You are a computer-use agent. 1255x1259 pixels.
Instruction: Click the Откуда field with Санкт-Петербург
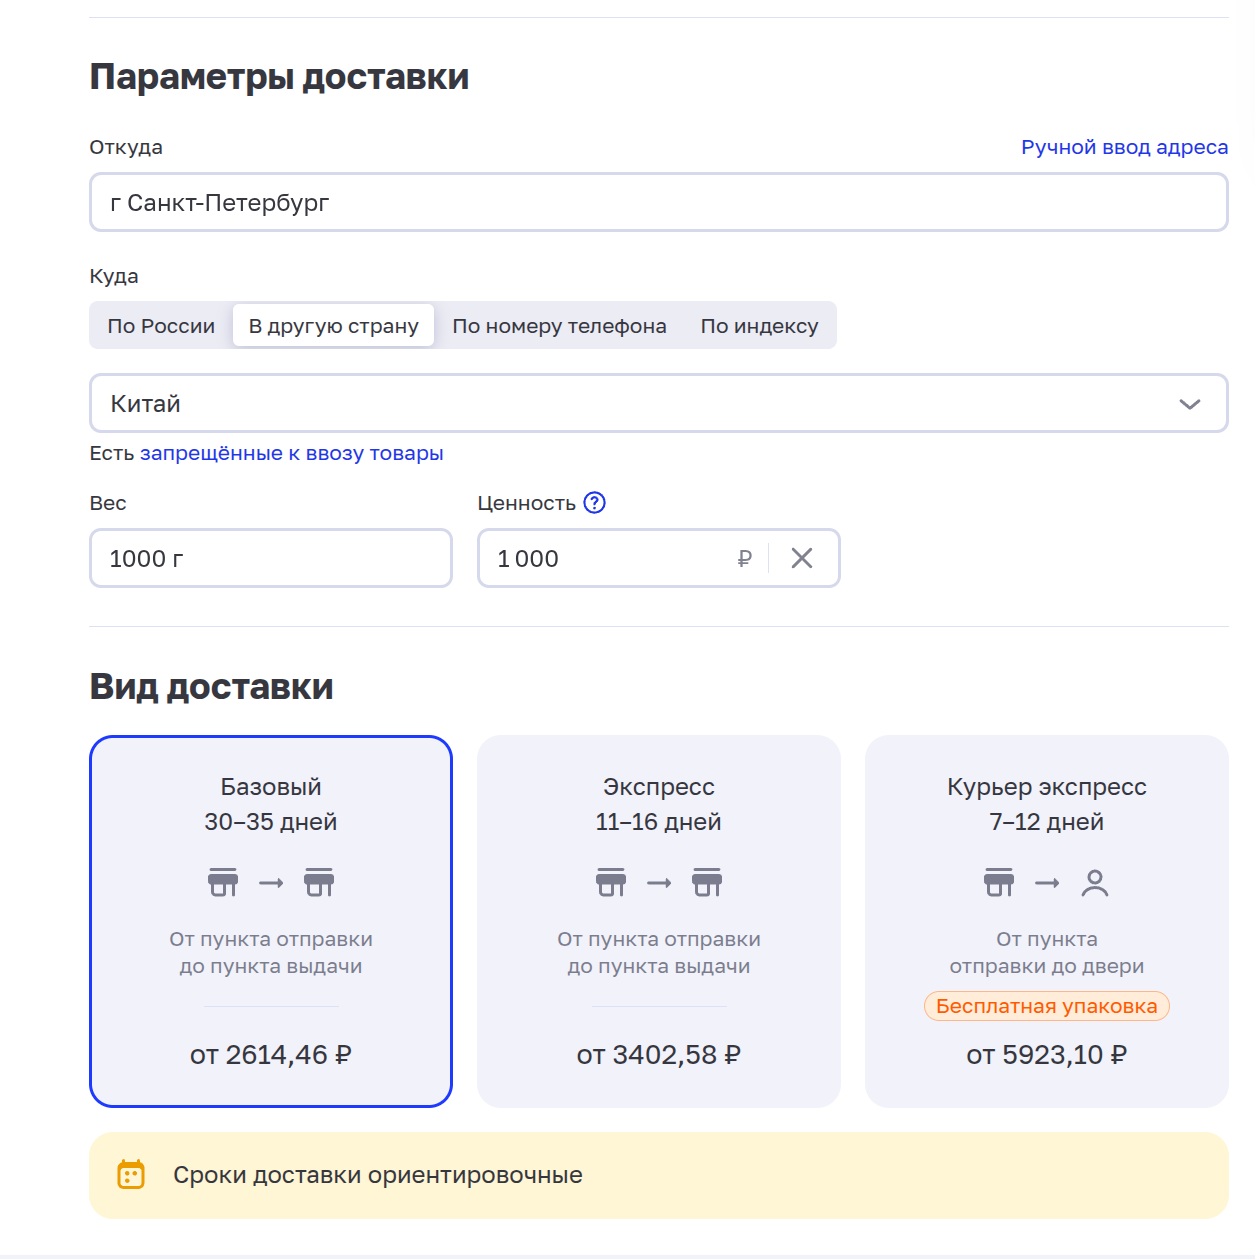coord(658,203)
